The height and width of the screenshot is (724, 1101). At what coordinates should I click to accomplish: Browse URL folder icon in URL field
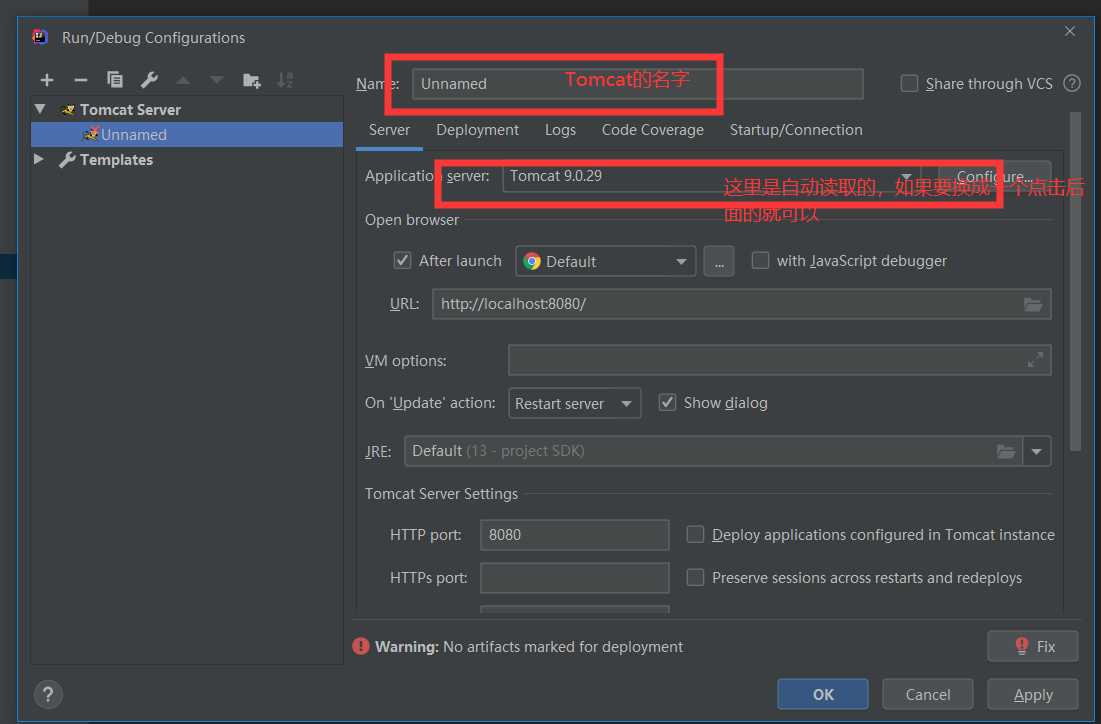point(1032,304)
